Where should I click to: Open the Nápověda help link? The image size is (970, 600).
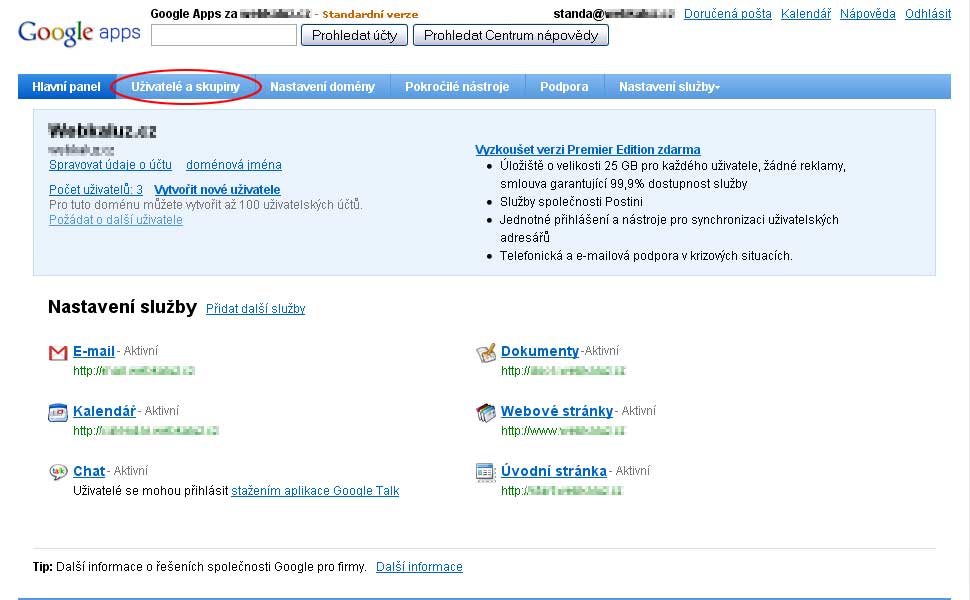pos(867,14)
